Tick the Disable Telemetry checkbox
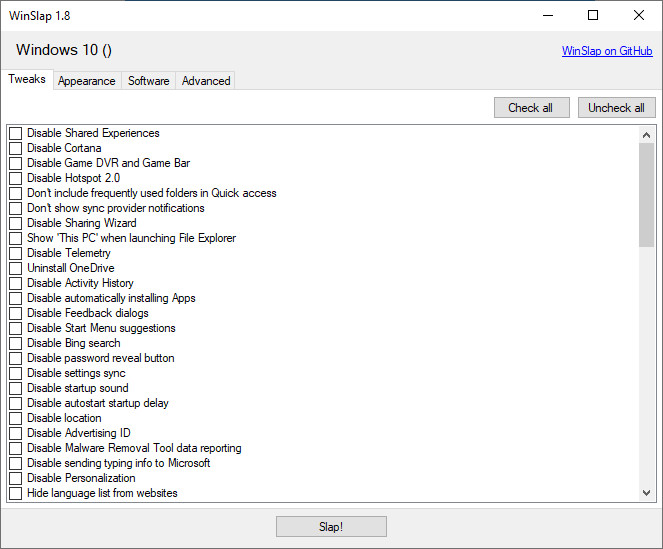The width and height of the screenshot is (663, 549). coord(16,253)
